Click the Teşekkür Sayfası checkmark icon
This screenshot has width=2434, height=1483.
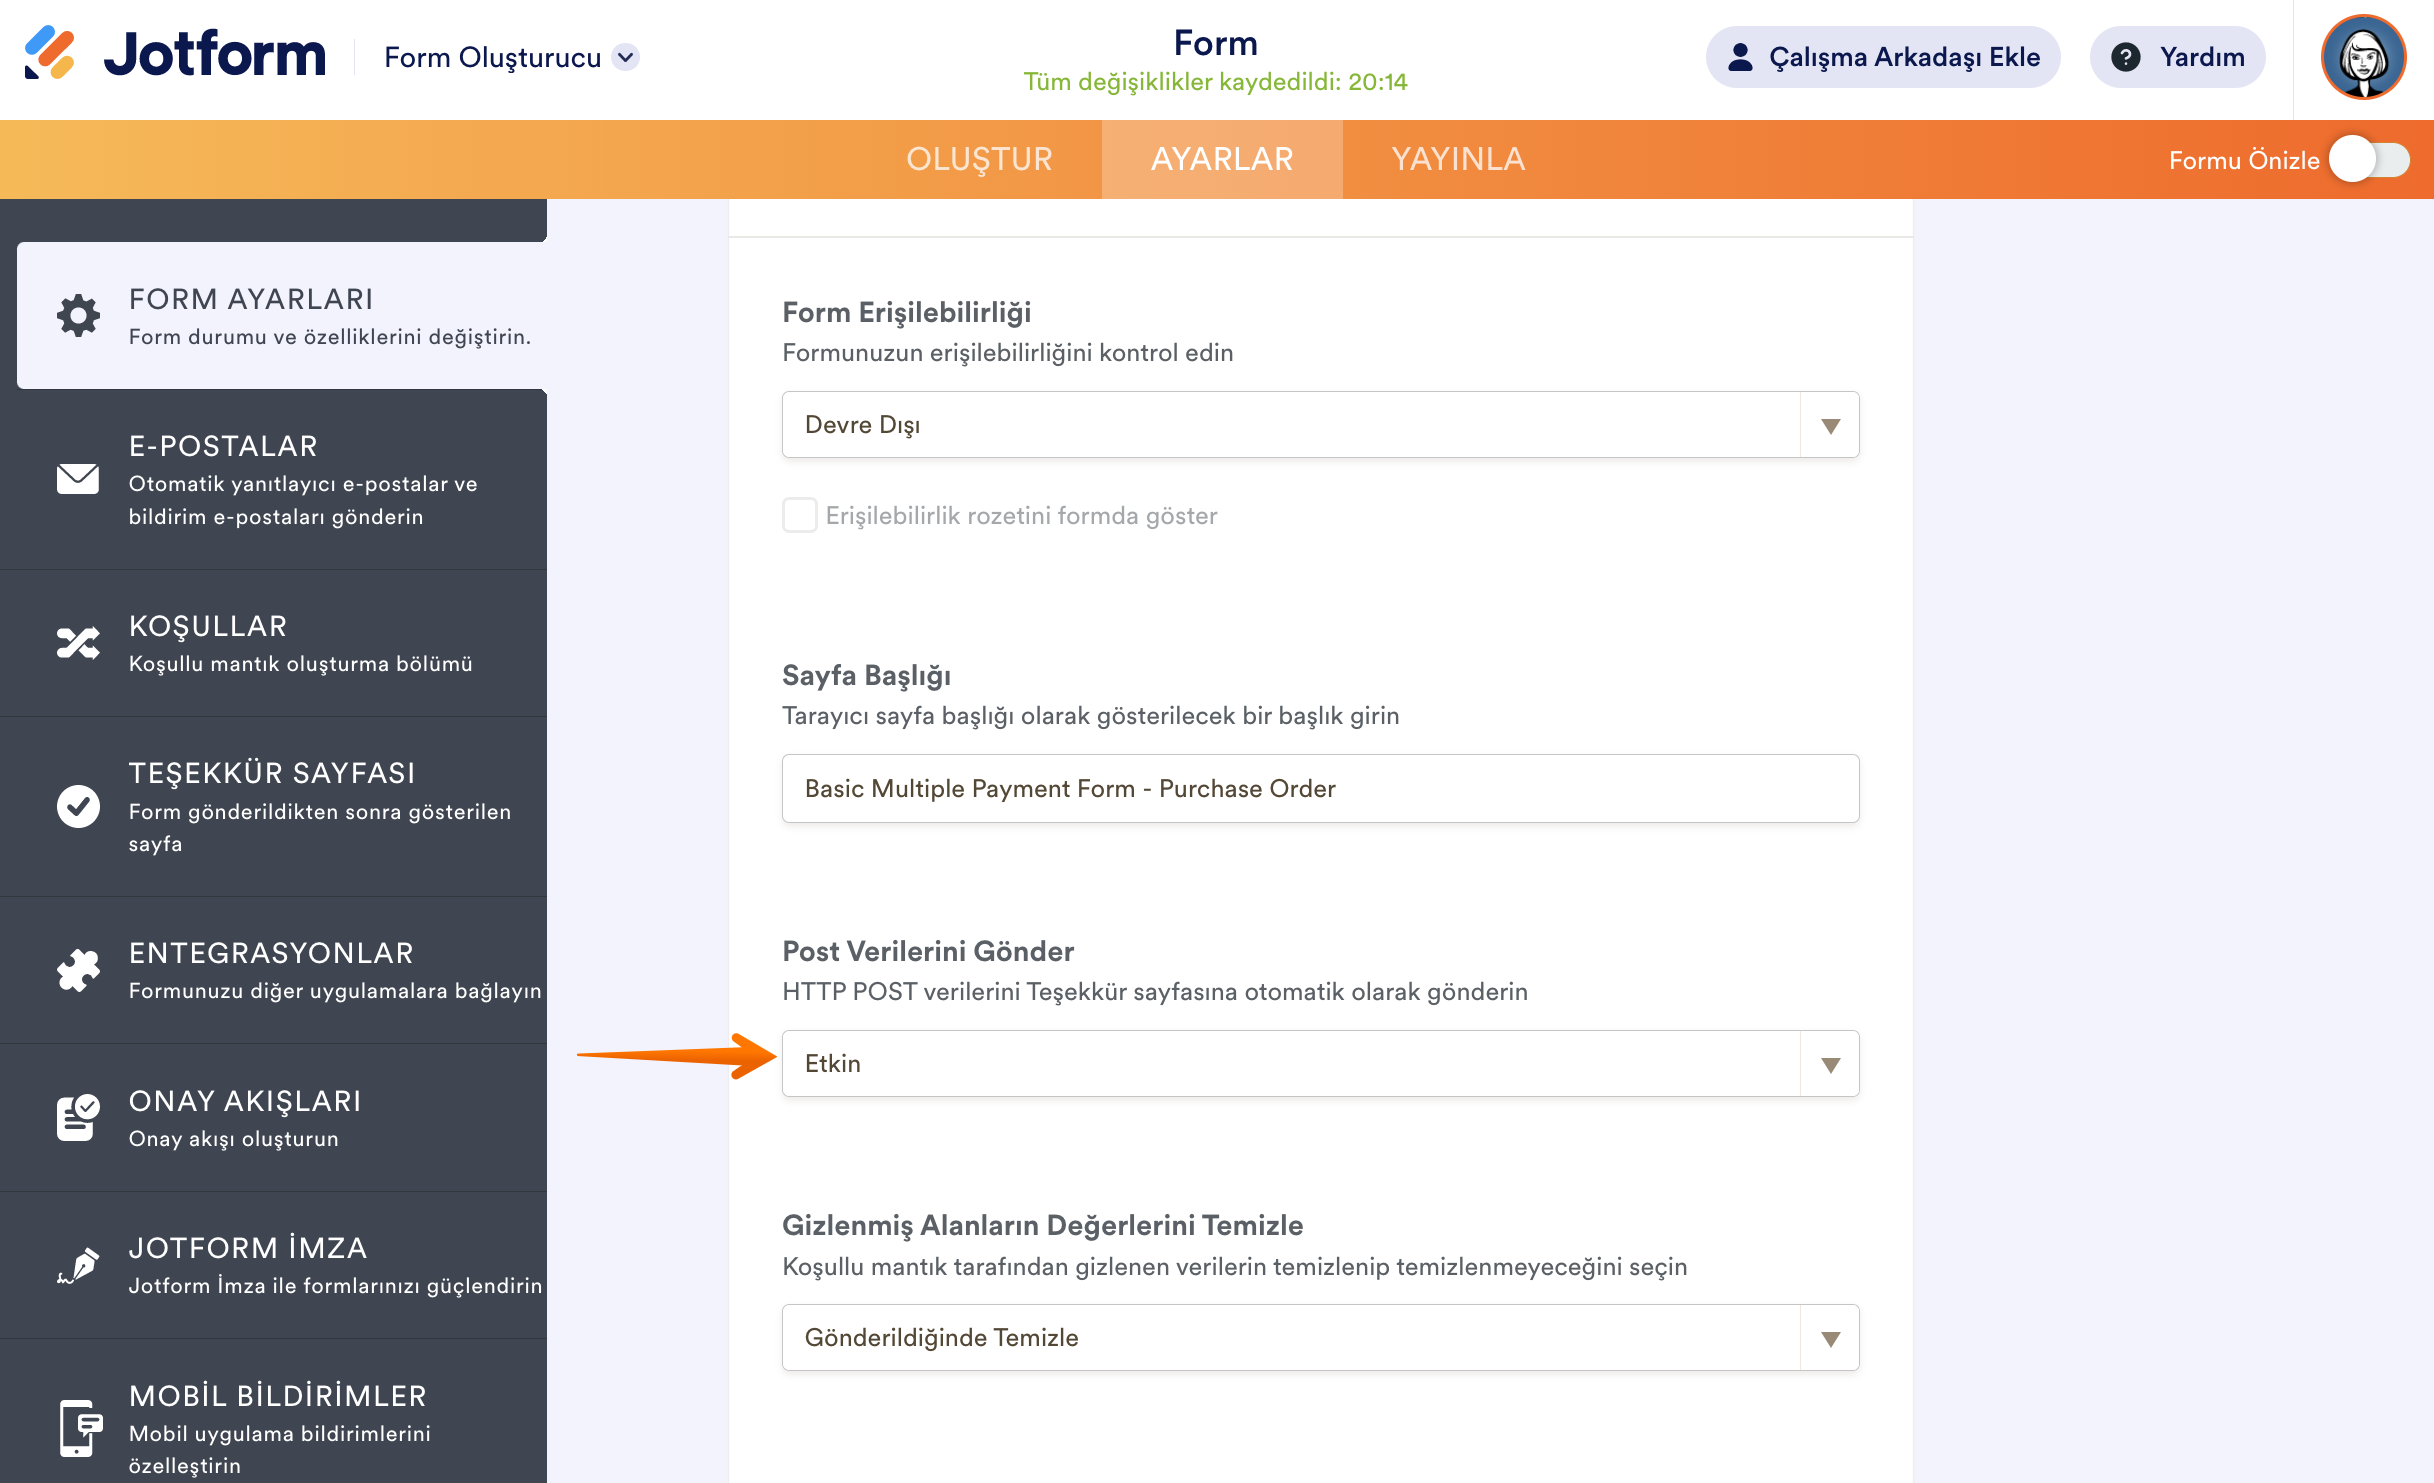point(78,806)
